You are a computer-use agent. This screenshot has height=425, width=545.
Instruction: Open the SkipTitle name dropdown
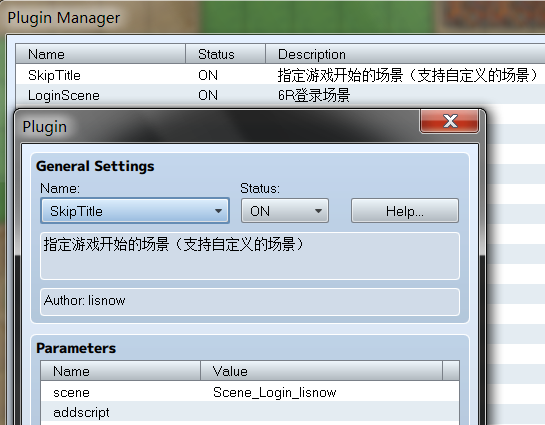135,211
